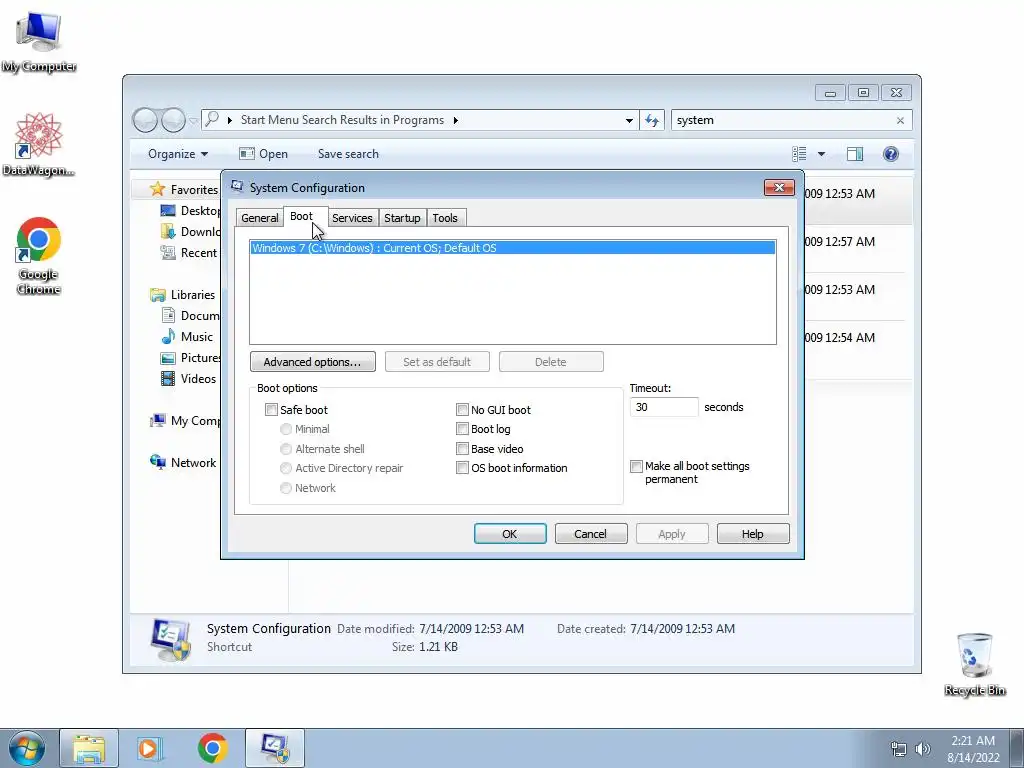1024x768 pixels.
Task: Select the Alternate shell radio button
Action: click(x=285, y=449)
